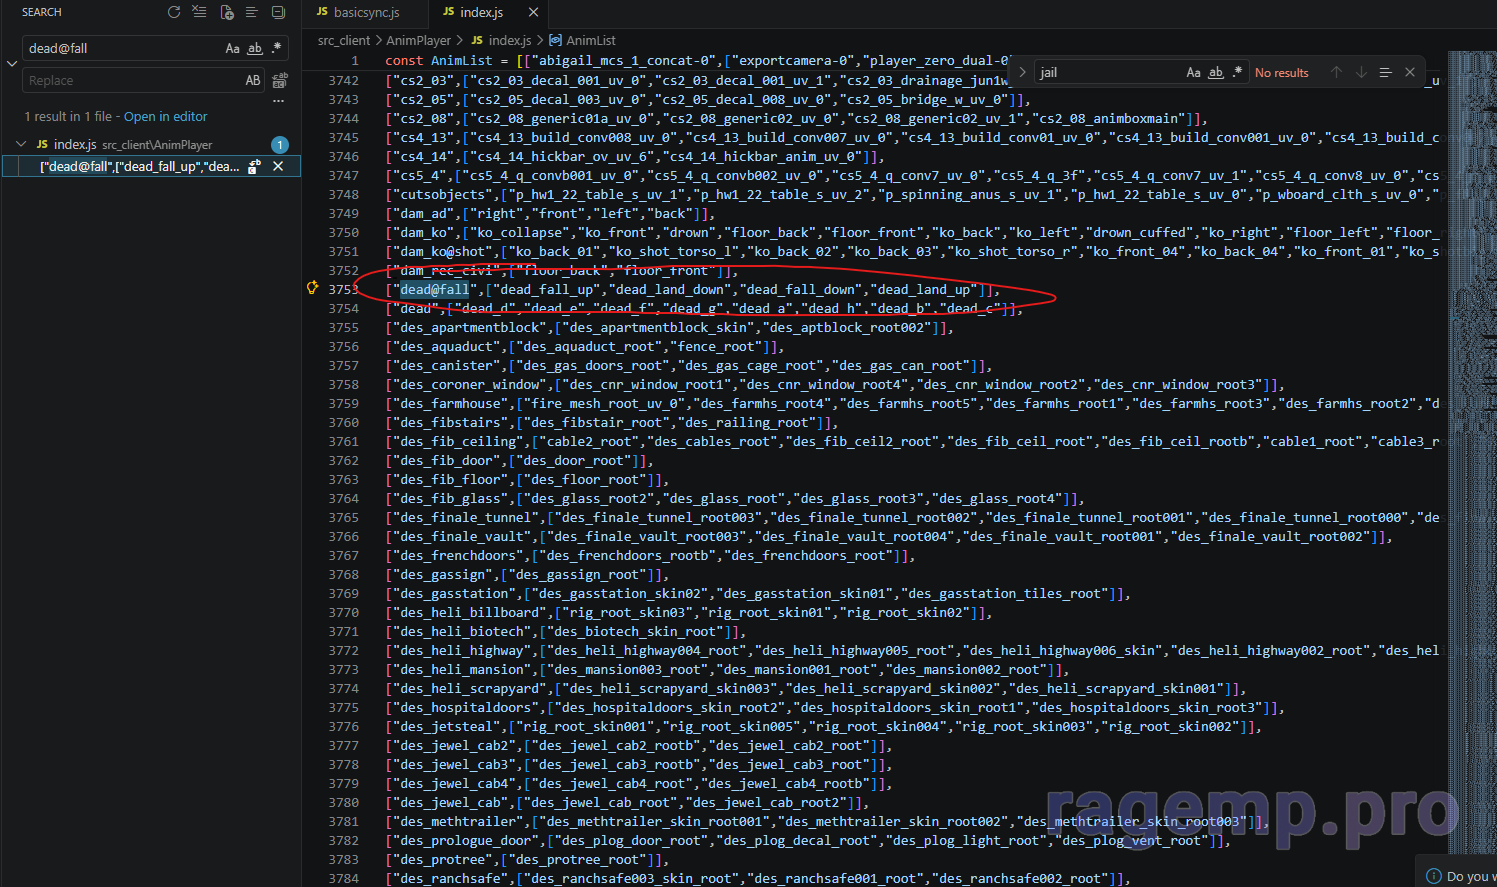Screen dimensions: 1497x887
Task: Collapse the index.js search results group
Action: point(21,144)
